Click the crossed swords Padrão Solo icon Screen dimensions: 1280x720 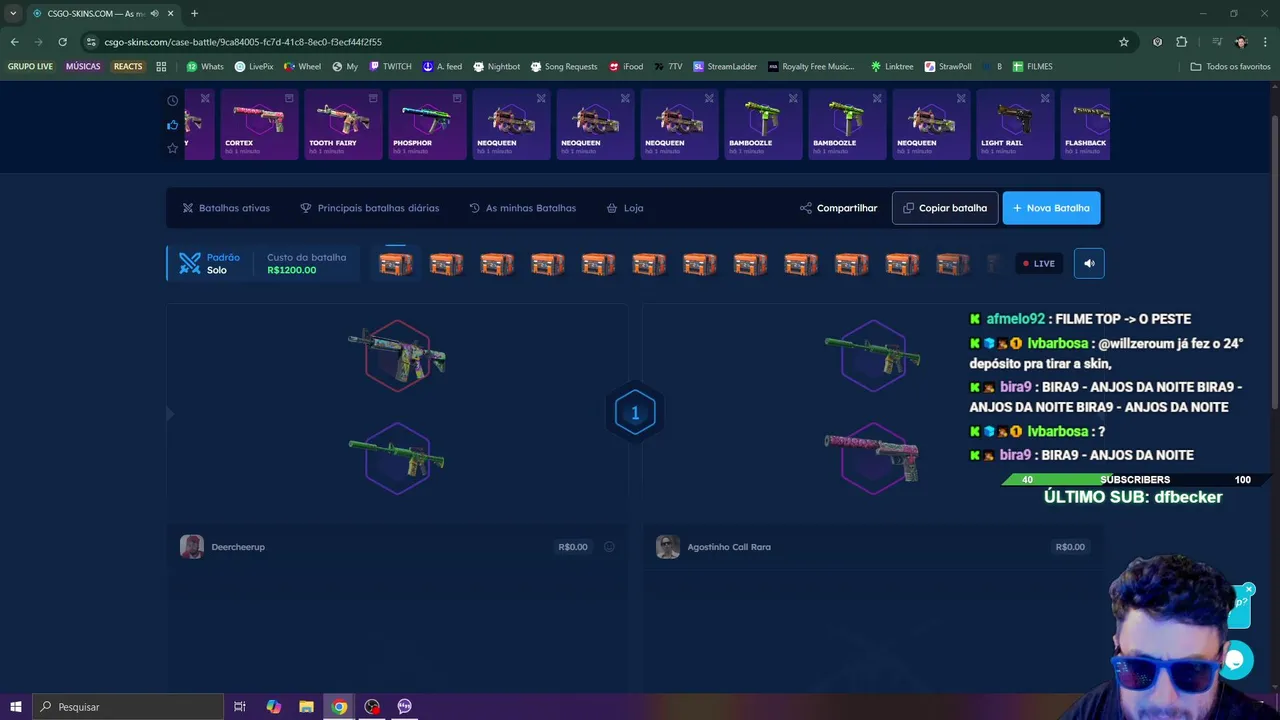(x=190, y=263)
